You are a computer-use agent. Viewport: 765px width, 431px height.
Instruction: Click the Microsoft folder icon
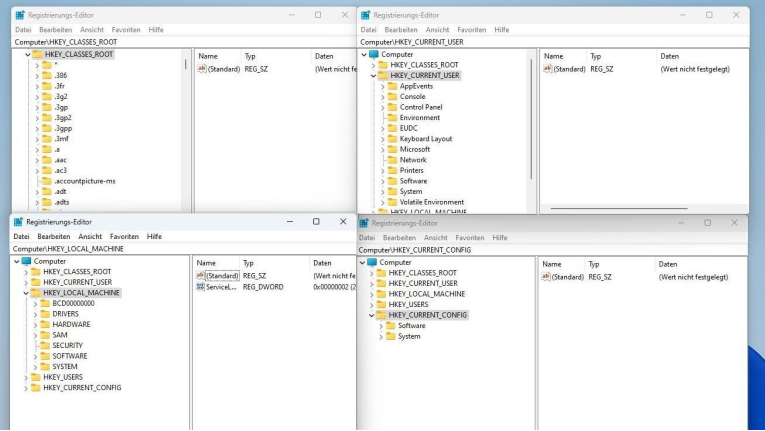(x=392, y=149)
